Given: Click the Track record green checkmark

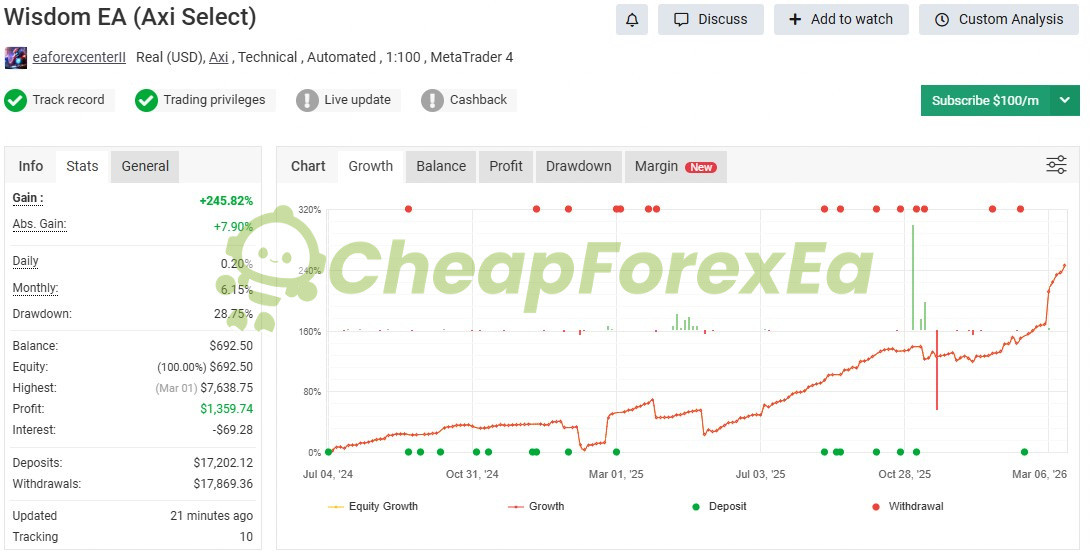Looking at the screenshot, I should (x=15, y=100).
